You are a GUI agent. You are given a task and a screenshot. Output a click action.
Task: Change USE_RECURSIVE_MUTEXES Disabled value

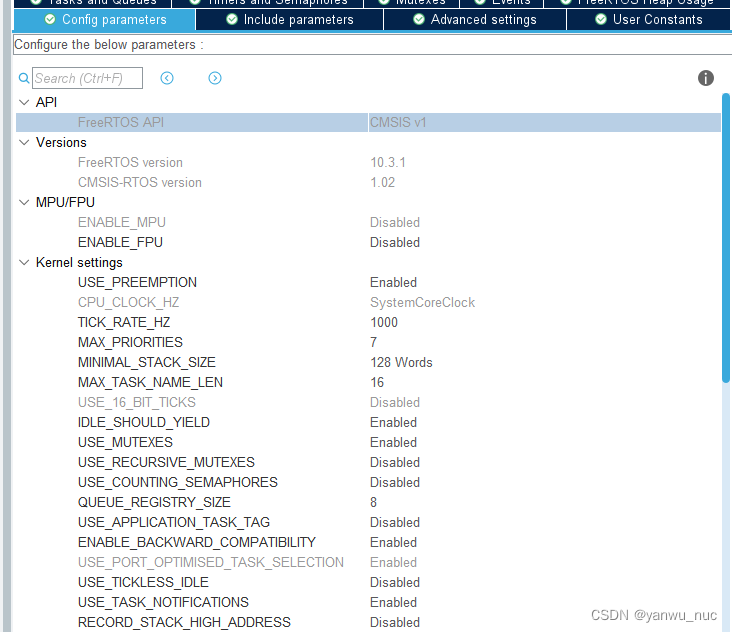click(x=394, y=463)
